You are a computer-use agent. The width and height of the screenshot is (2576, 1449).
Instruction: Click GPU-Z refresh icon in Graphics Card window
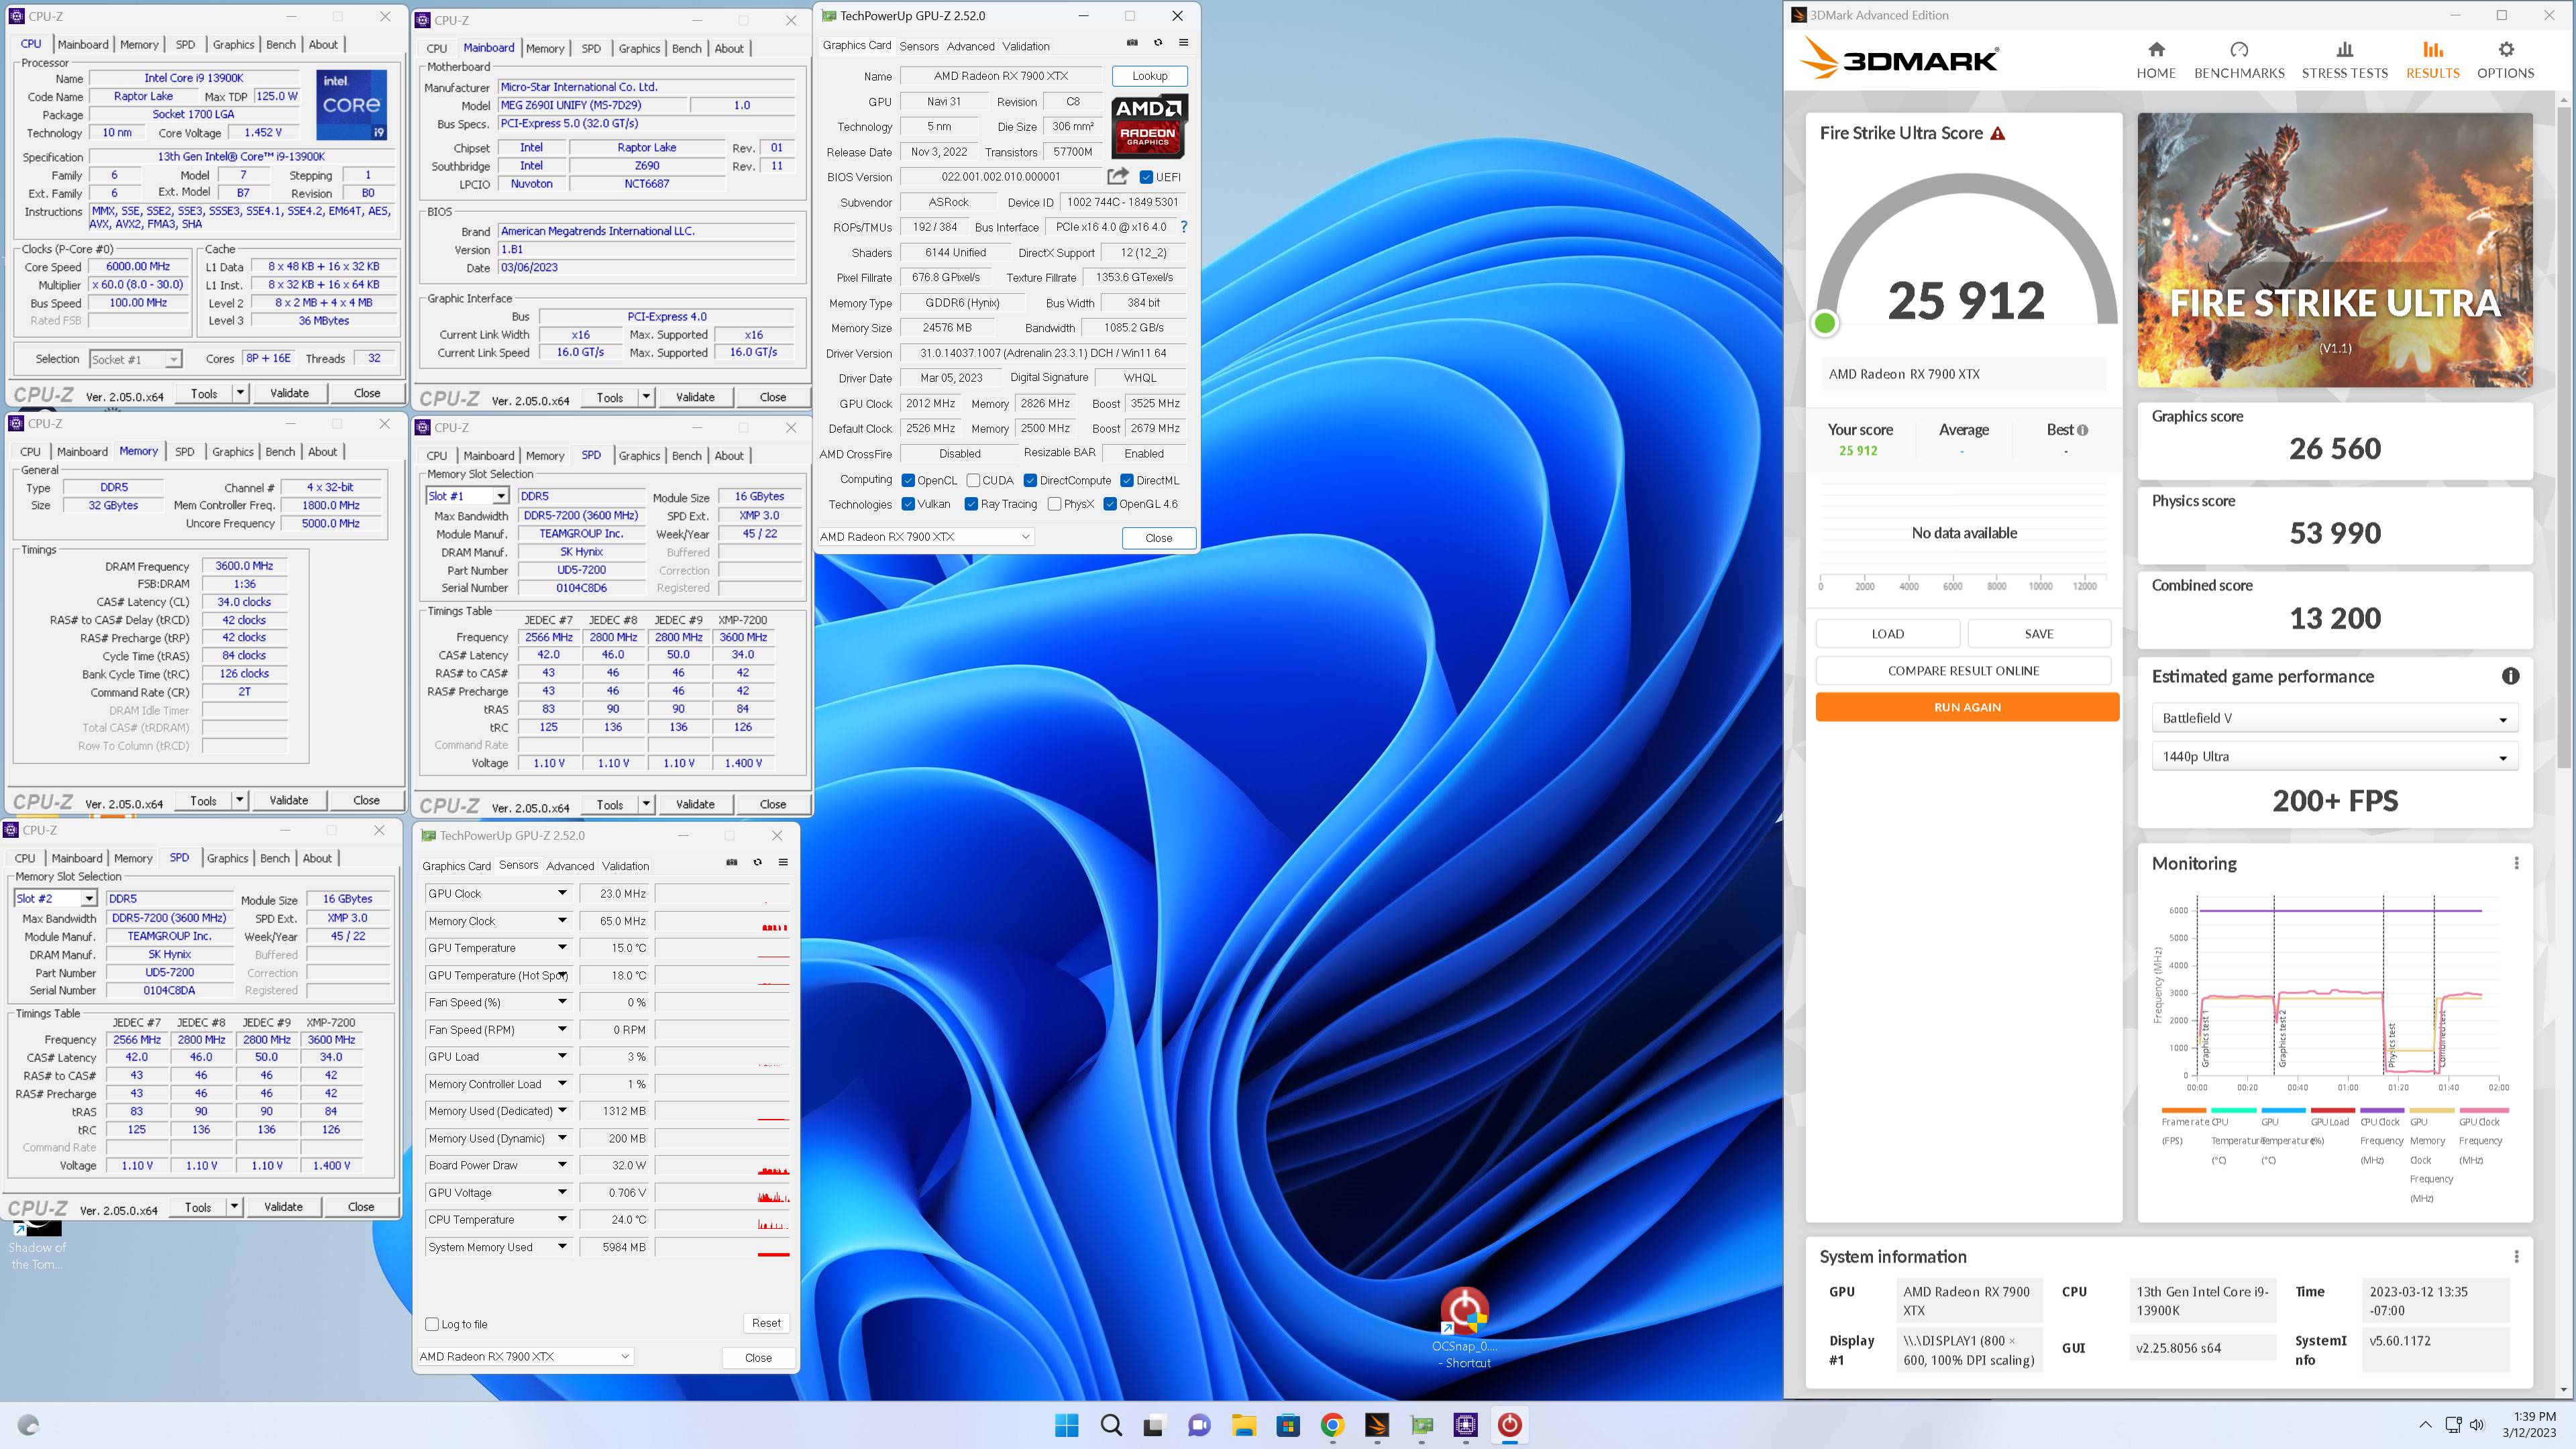[1158, 43]
